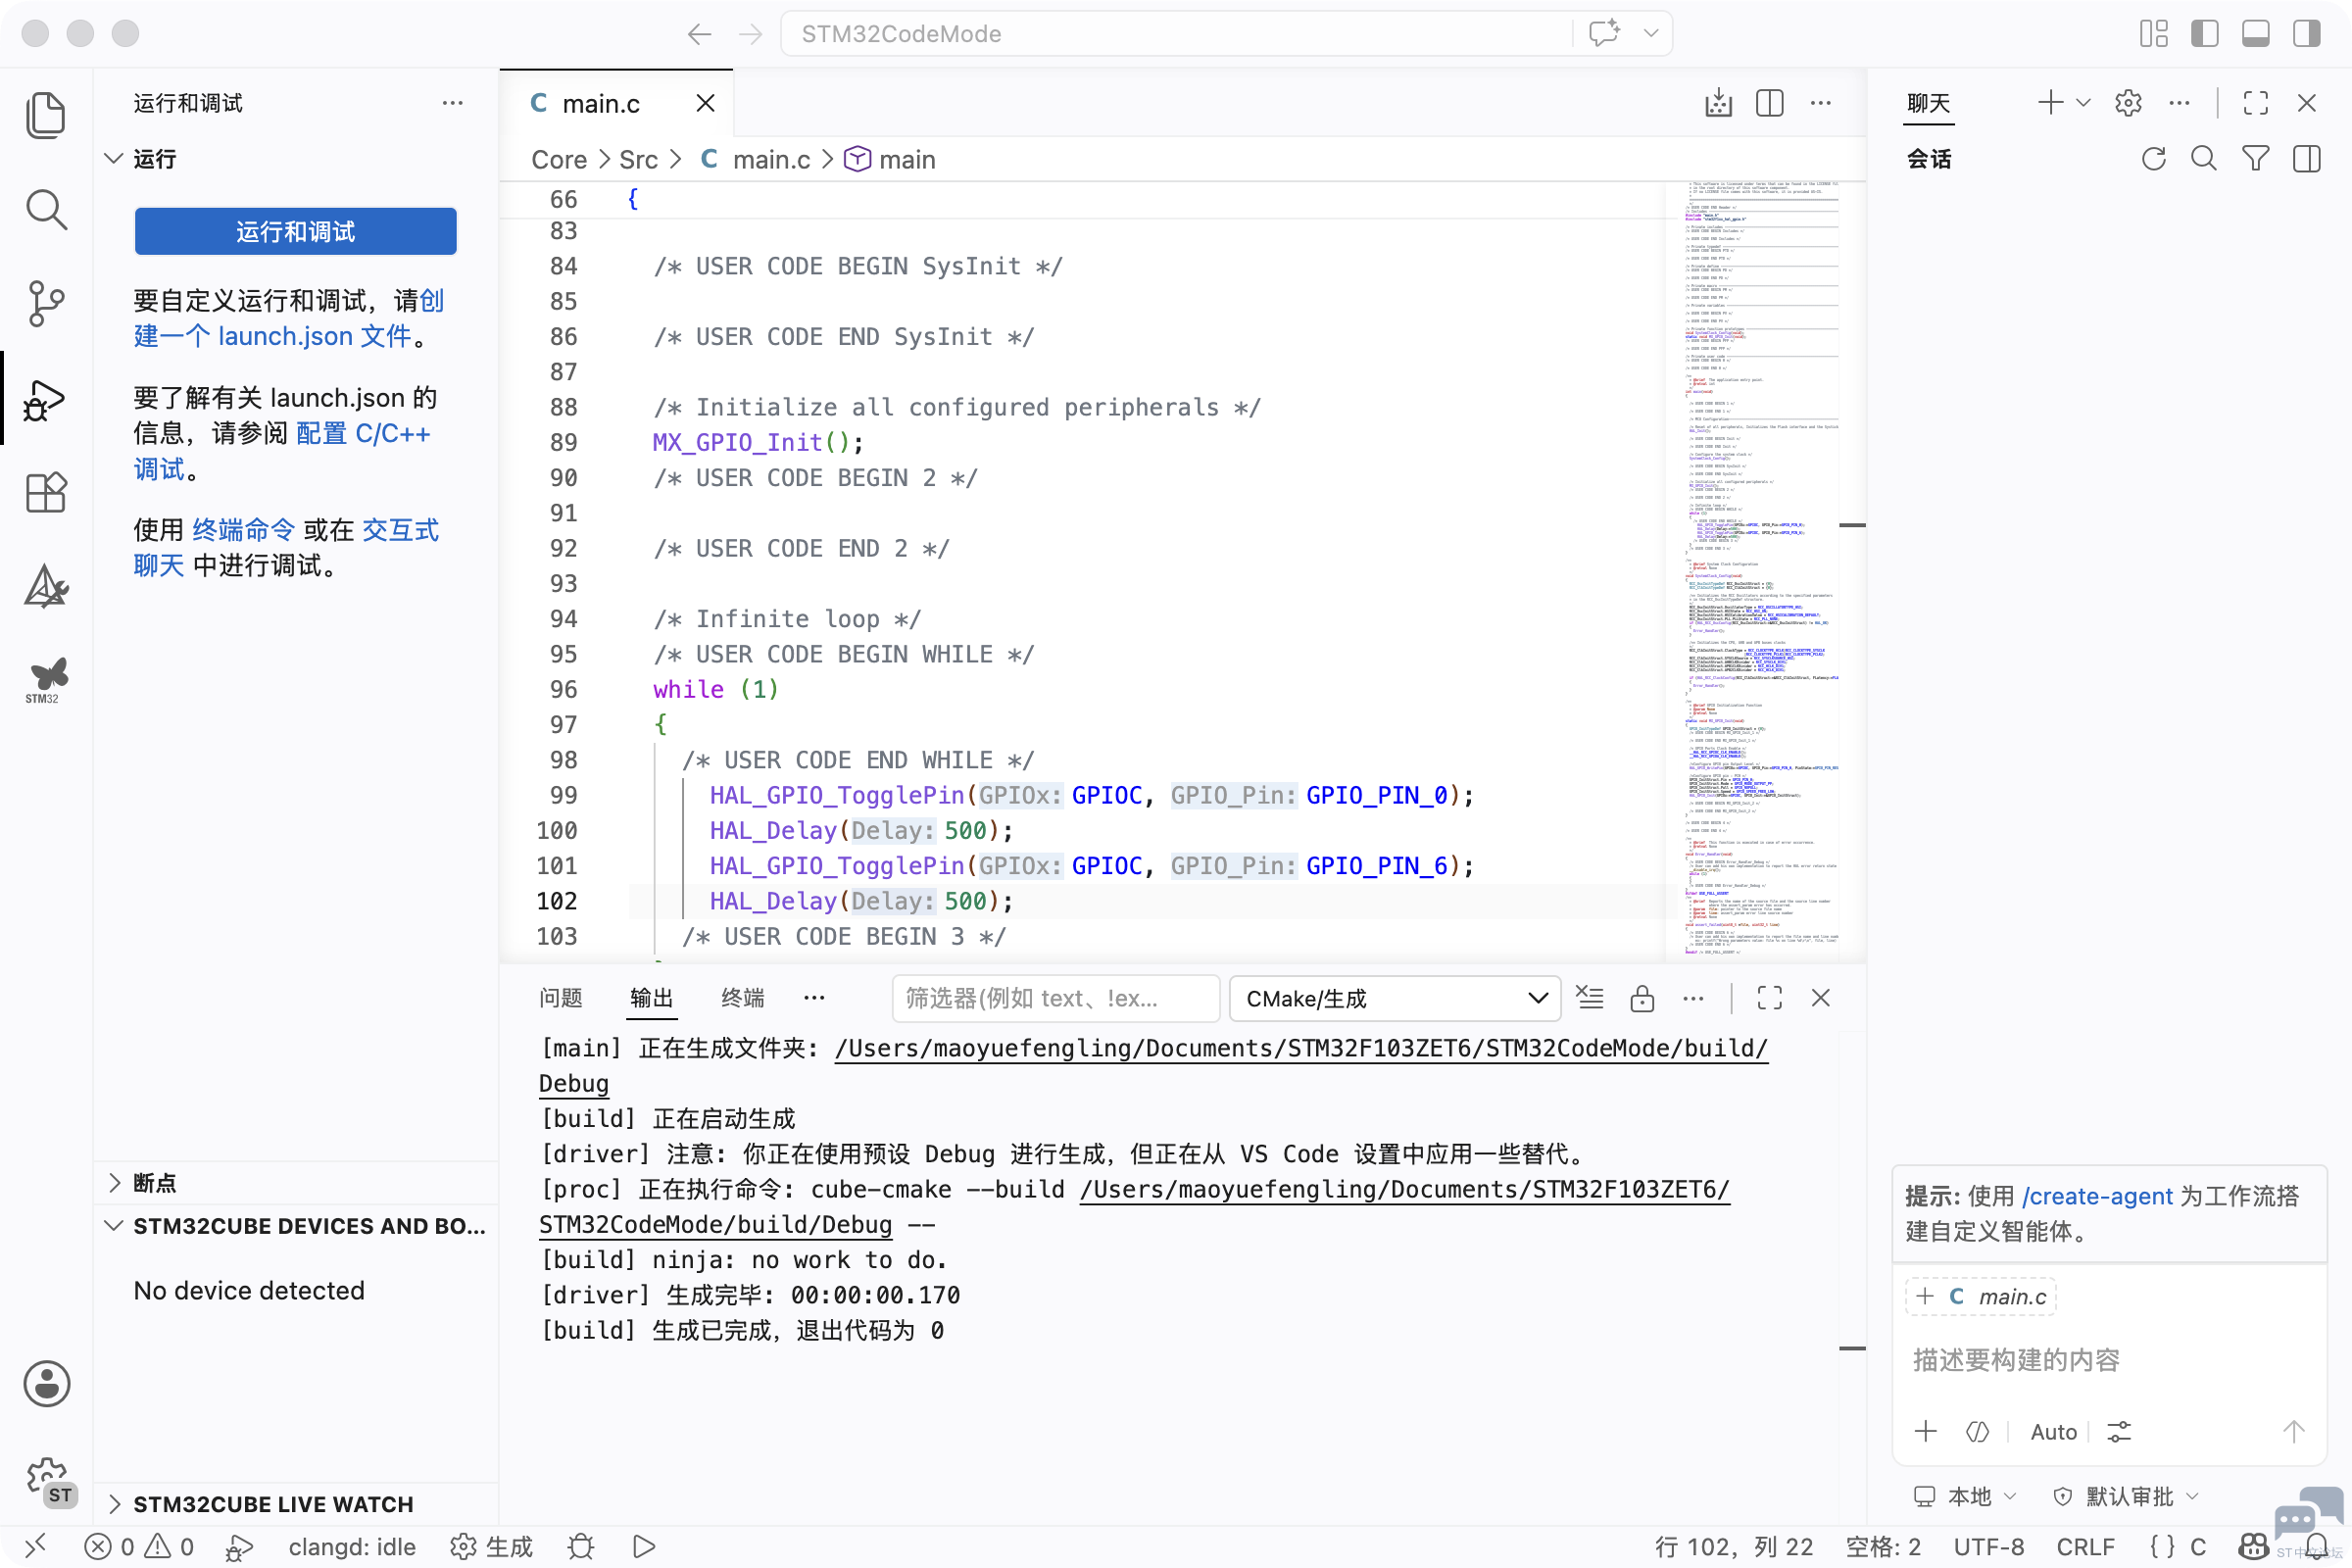
Task: Open the CMake view in activity bar
Action: pos(46,586)
